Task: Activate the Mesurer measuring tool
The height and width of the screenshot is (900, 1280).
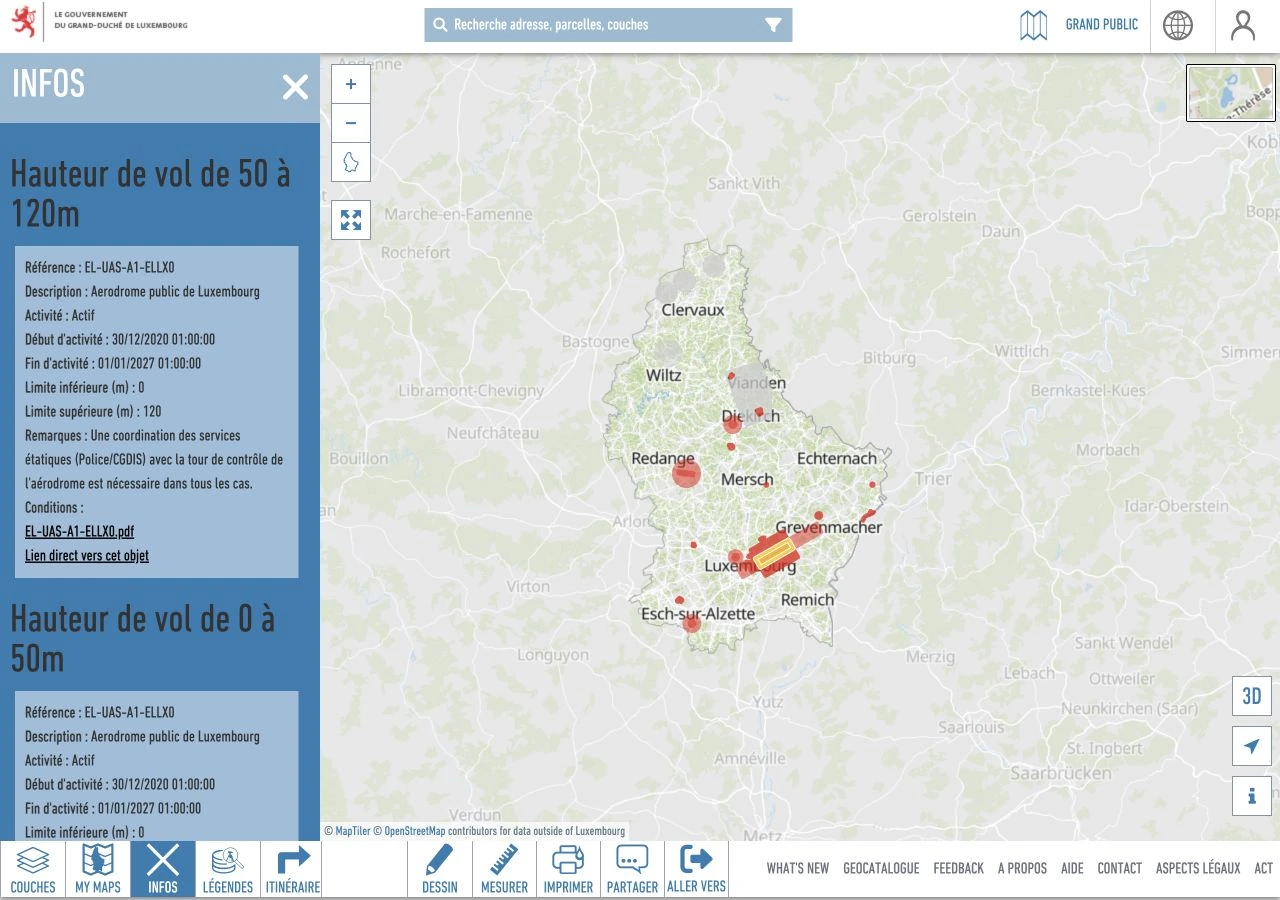Action: point(504,869)
